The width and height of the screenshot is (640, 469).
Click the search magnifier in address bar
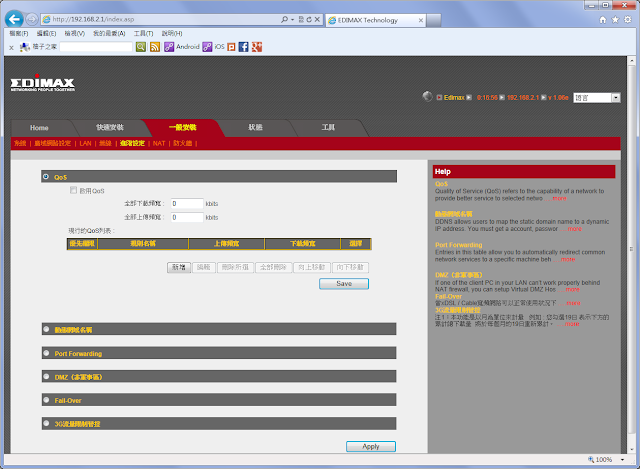pos(284,19)
